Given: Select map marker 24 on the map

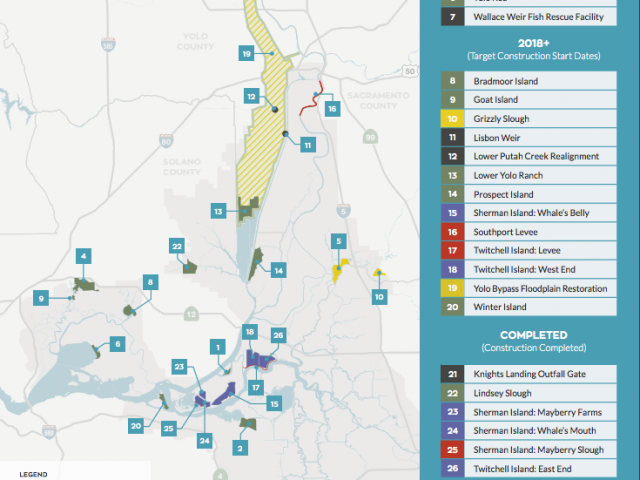Looking at the screenshot, I should tap(204, 440).
